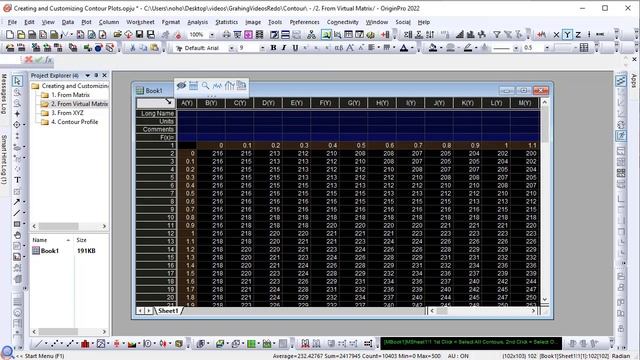Click the Column/Bar chart icon in bottom toolbar
Viewport: 640px width, 360px height.
click(x=85, y=344)
